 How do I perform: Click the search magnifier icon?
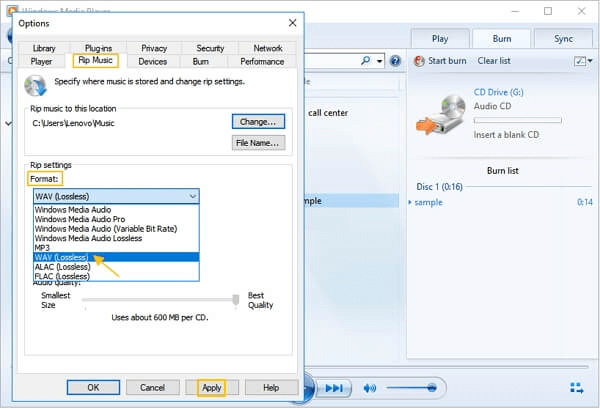click(x=366, y=60)
